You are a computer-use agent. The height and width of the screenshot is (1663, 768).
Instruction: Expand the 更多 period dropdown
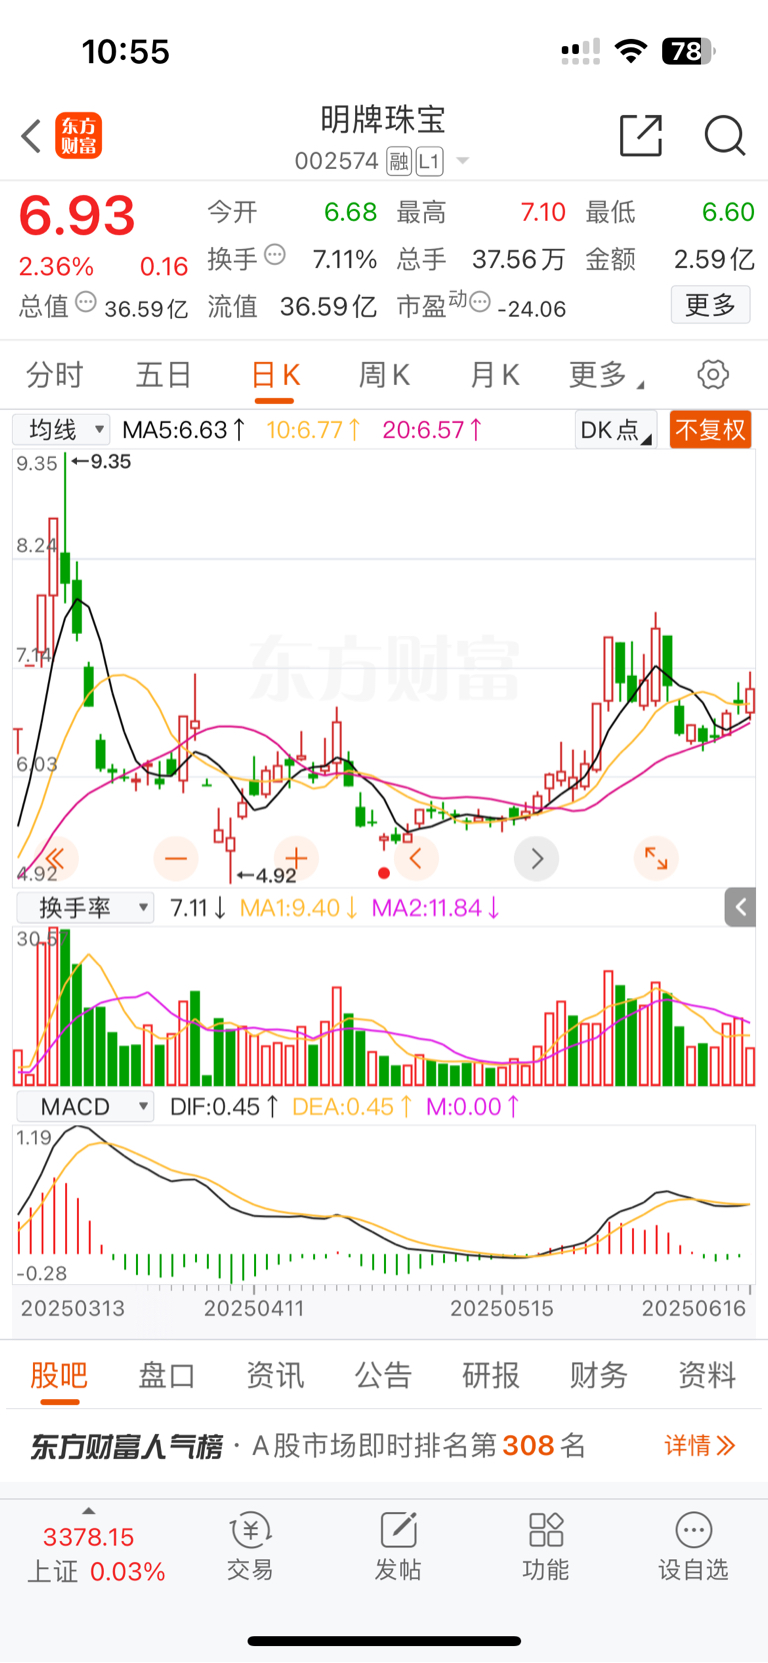pyautogui.click(x=606, y=375)
